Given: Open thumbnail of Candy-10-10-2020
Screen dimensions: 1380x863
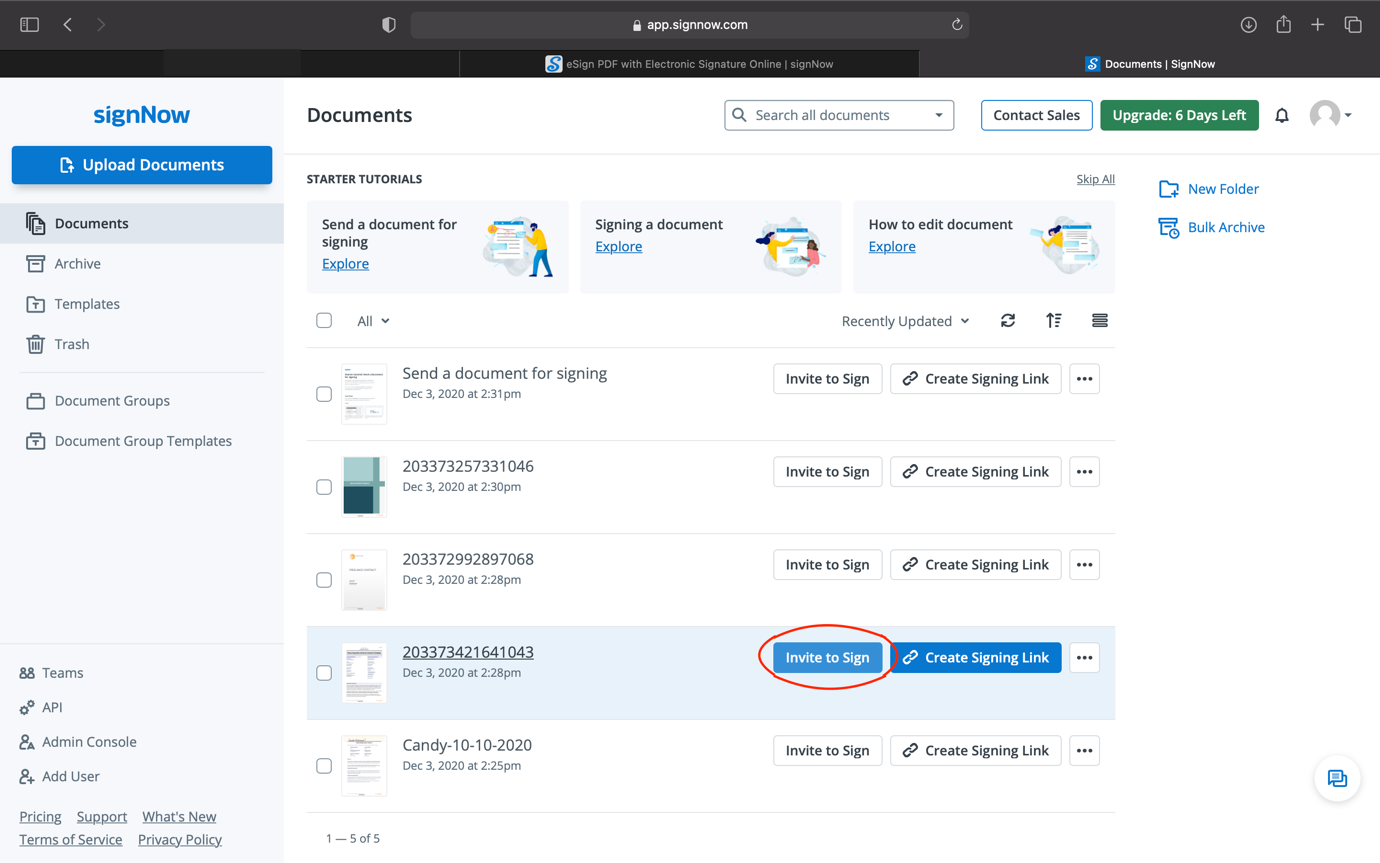Looking at the screenshot, I should pyautogui.click(x=364, y=765).
